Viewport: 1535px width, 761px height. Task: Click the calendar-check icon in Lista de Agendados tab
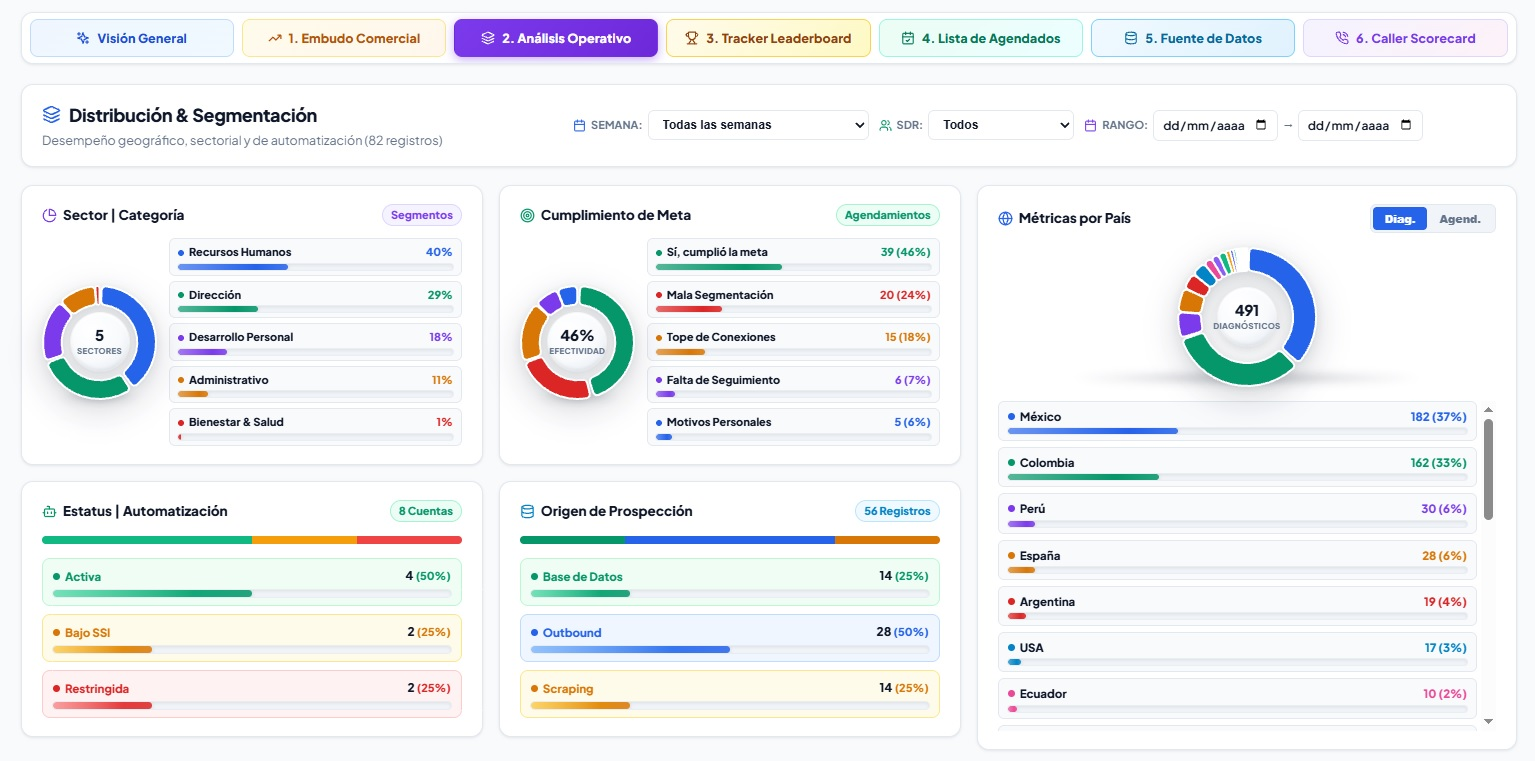coord(908,38)
